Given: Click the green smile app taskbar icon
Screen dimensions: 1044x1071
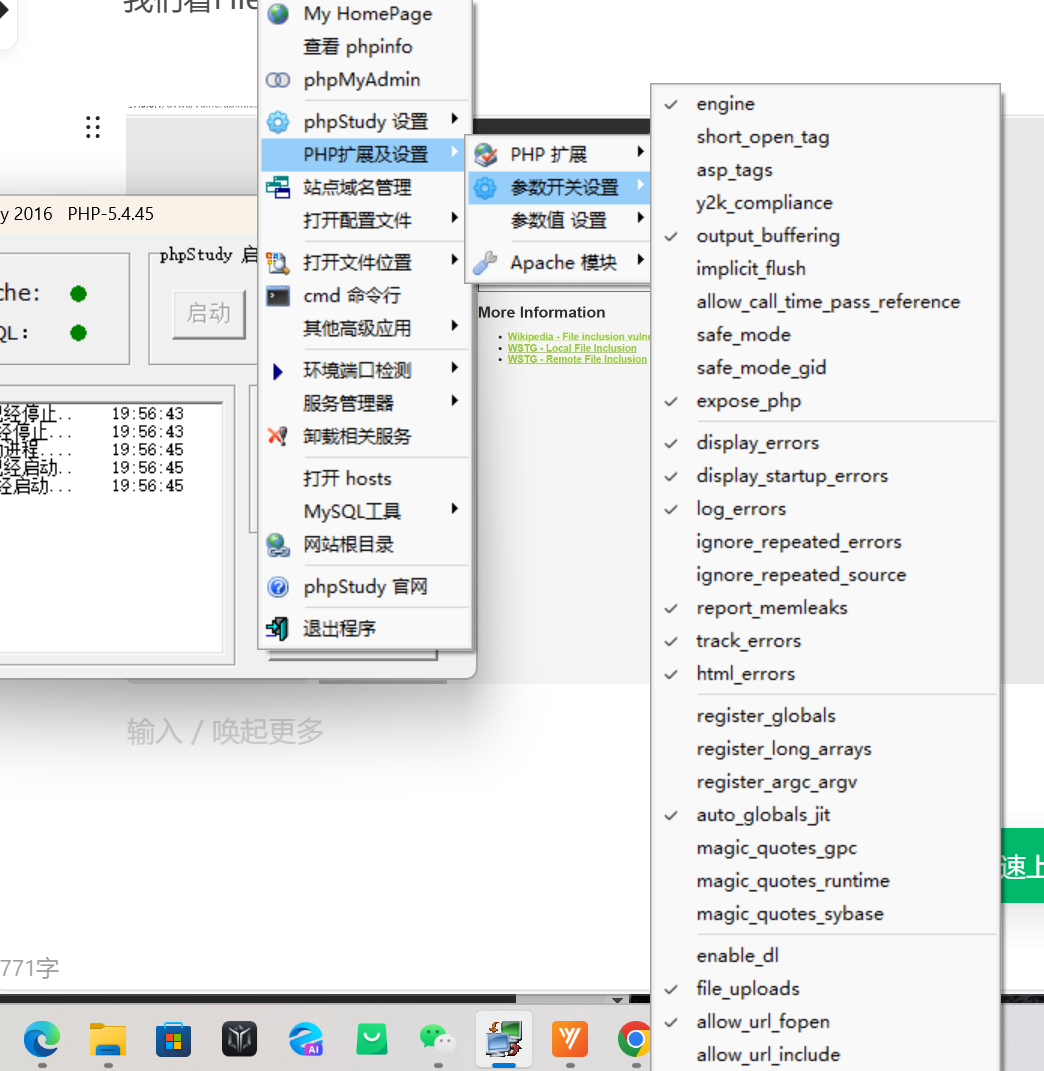Looking at the screenshot, I should 372,1040.
